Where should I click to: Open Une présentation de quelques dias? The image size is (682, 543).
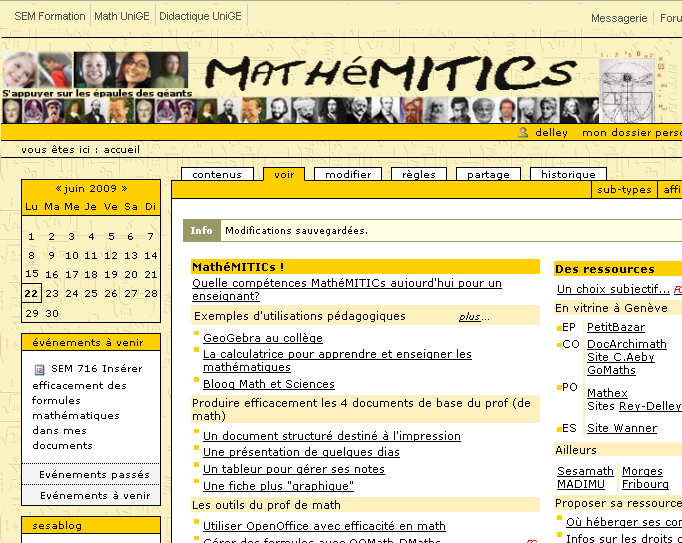click(x=301, y=452)
